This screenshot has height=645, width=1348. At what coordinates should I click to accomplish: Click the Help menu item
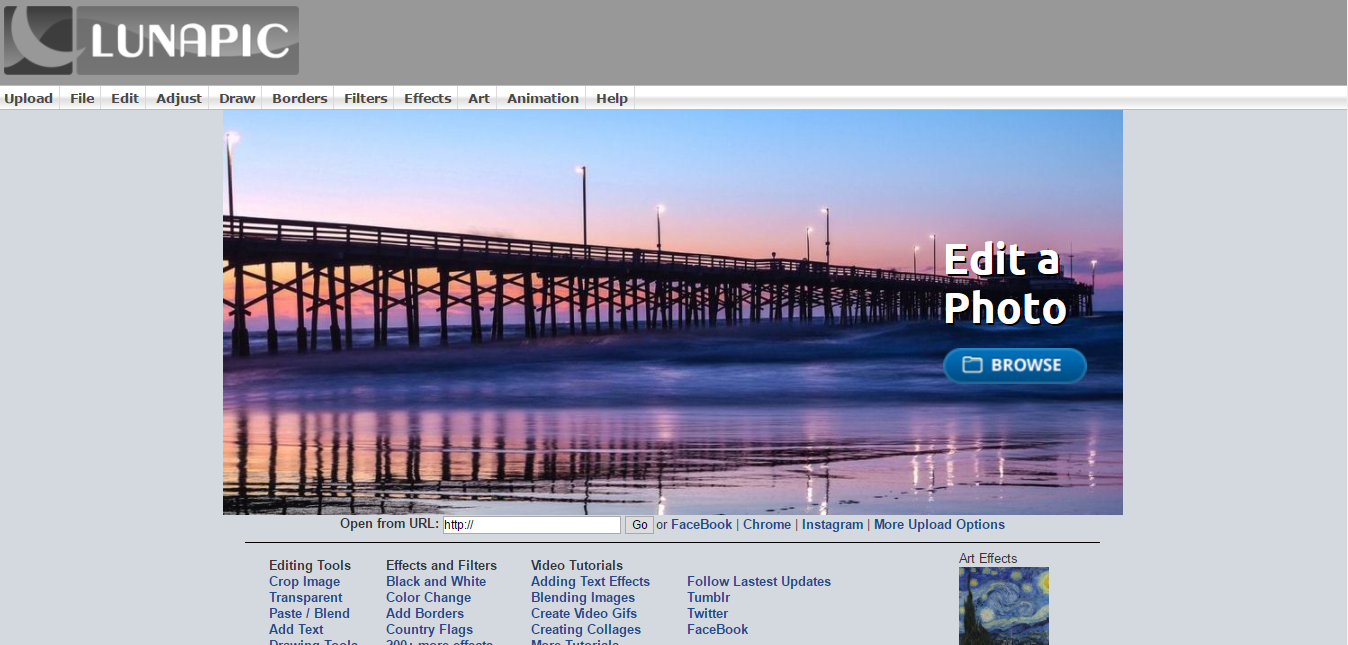[x=611, y=98]
